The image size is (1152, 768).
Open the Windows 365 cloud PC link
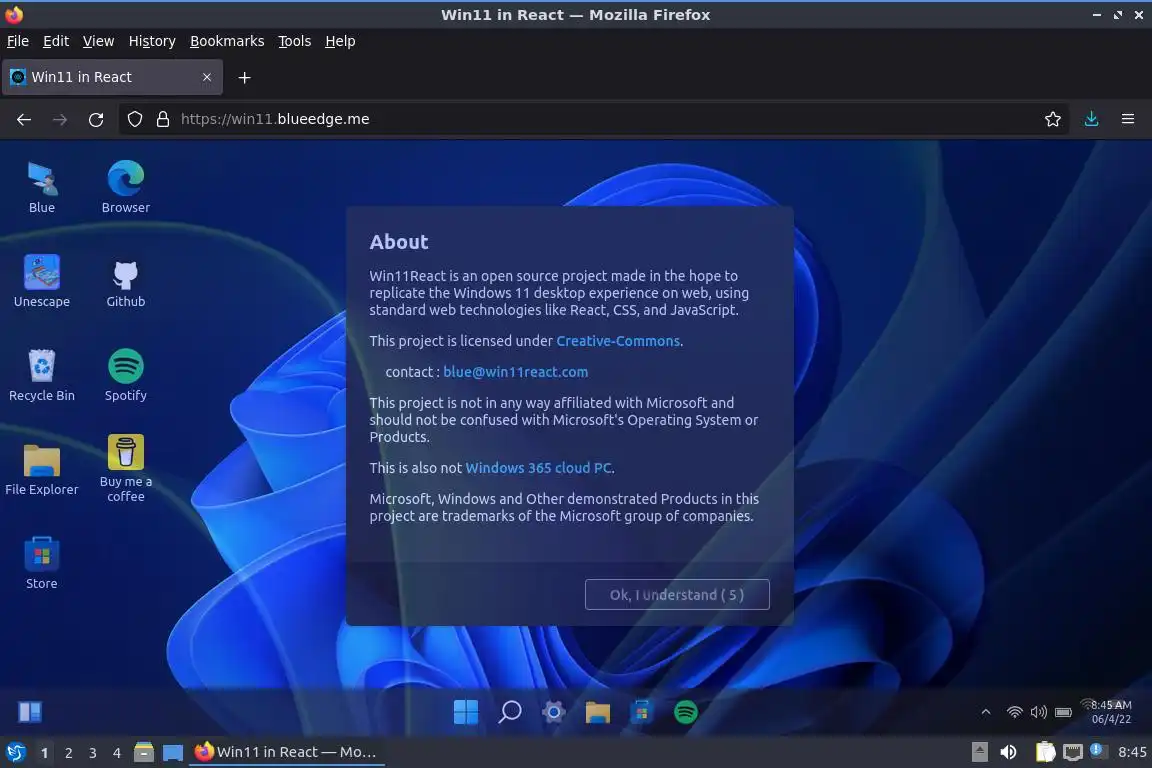pyautogui.click(x=539, y=467)
